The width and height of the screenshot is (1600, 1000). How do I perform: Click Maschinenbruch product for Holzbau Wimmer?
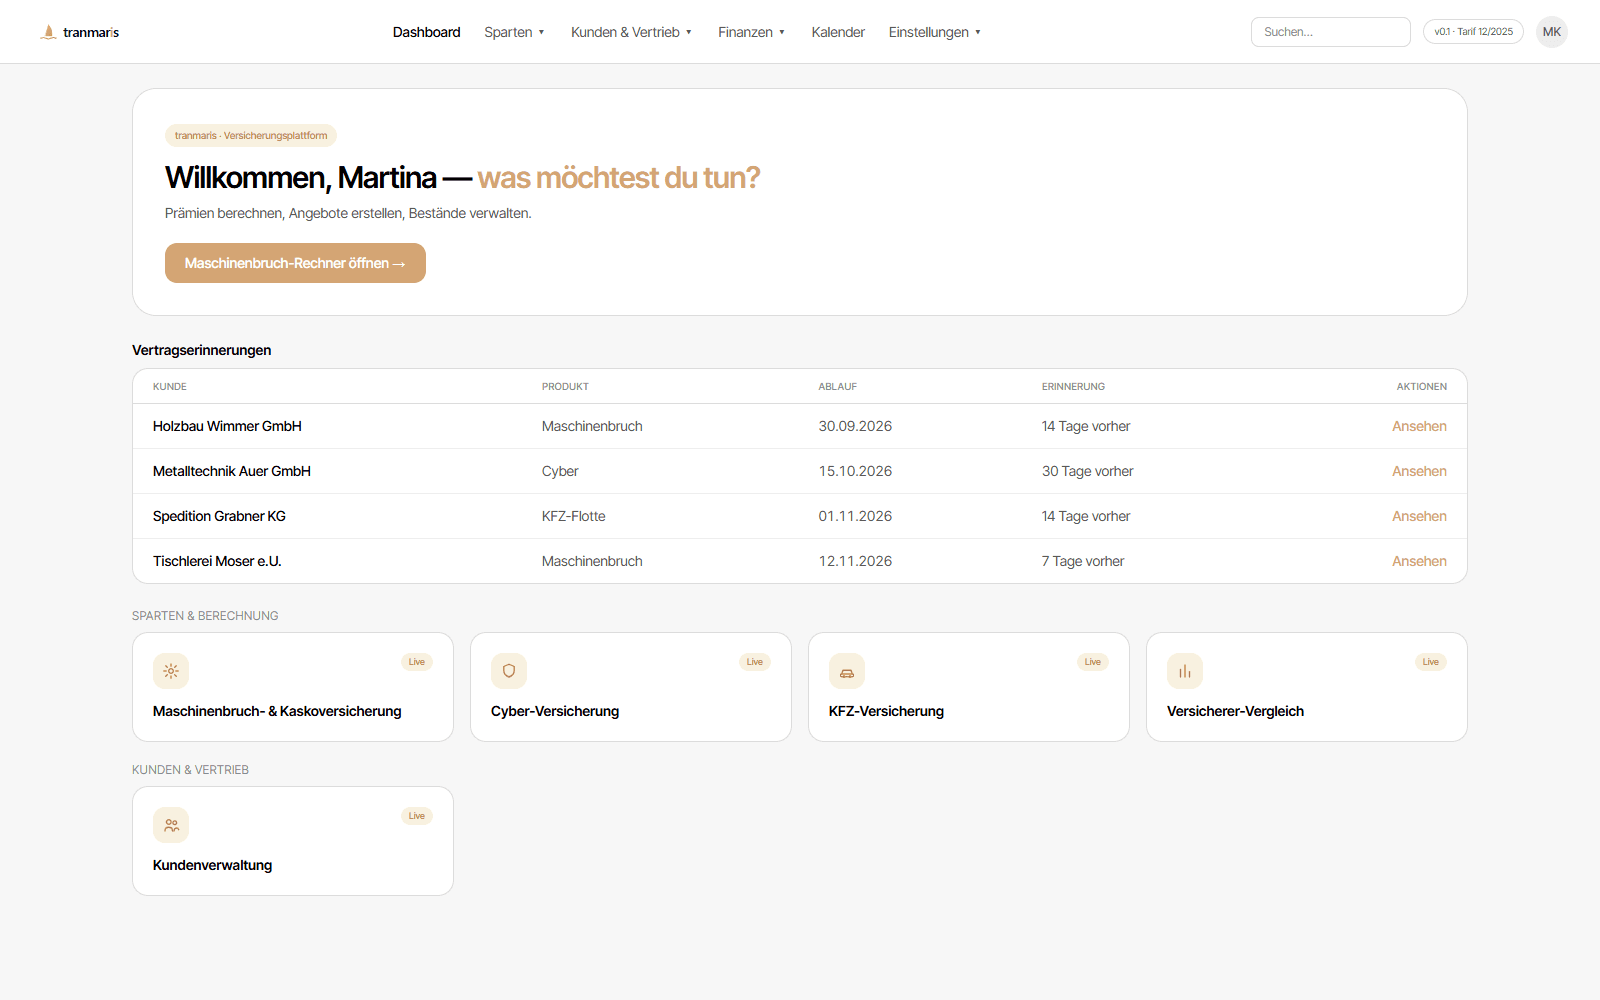[x=592, y=426]
